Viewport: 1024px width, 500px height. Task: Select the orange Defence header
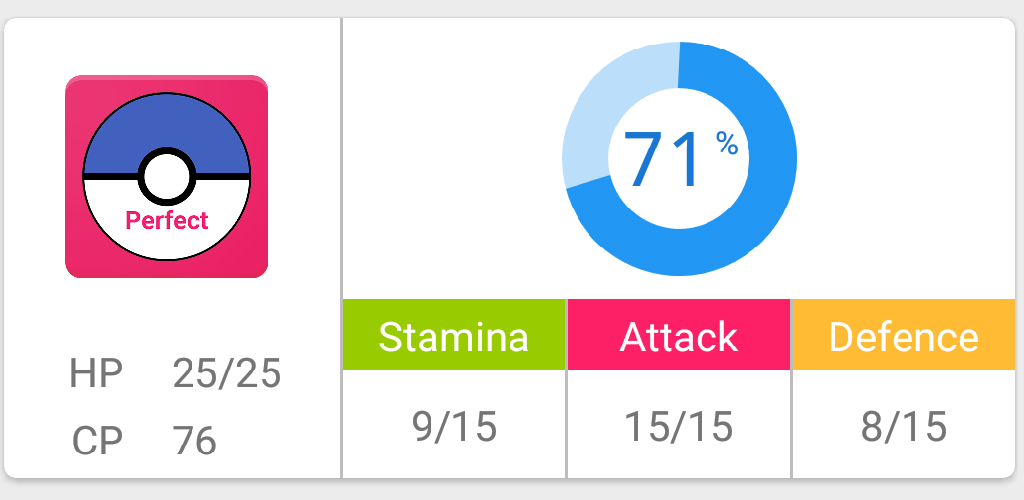(904, 335)
